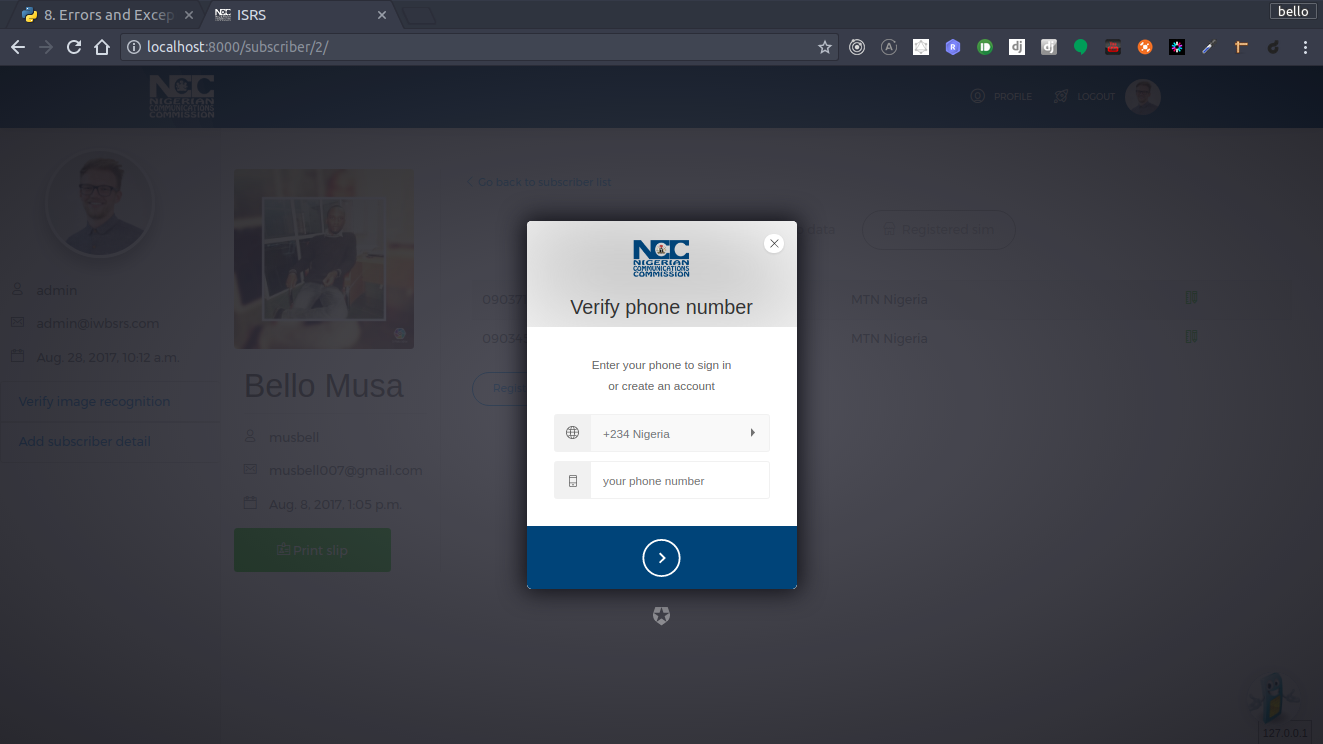This screenshot has height=744, width=1323.
Task: Open the GraphQL extension icon
Action: coord(921,47)
